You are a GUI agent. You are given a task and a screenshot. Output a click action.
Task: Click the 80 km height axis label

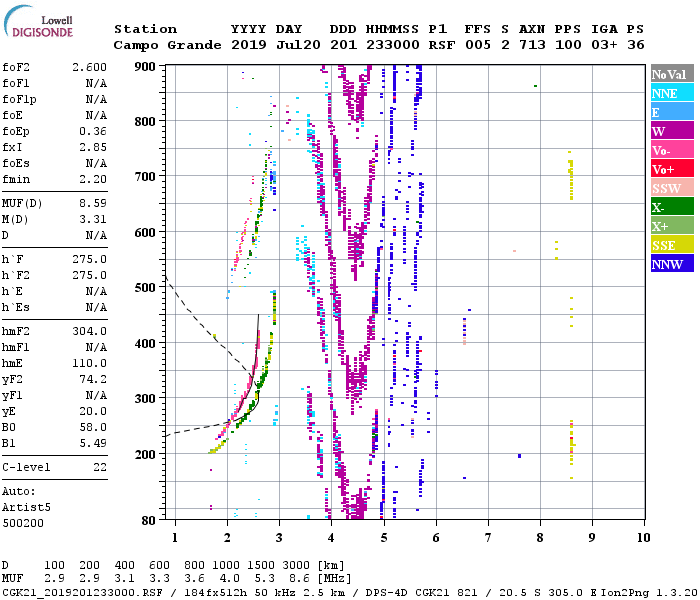(149, 521)
